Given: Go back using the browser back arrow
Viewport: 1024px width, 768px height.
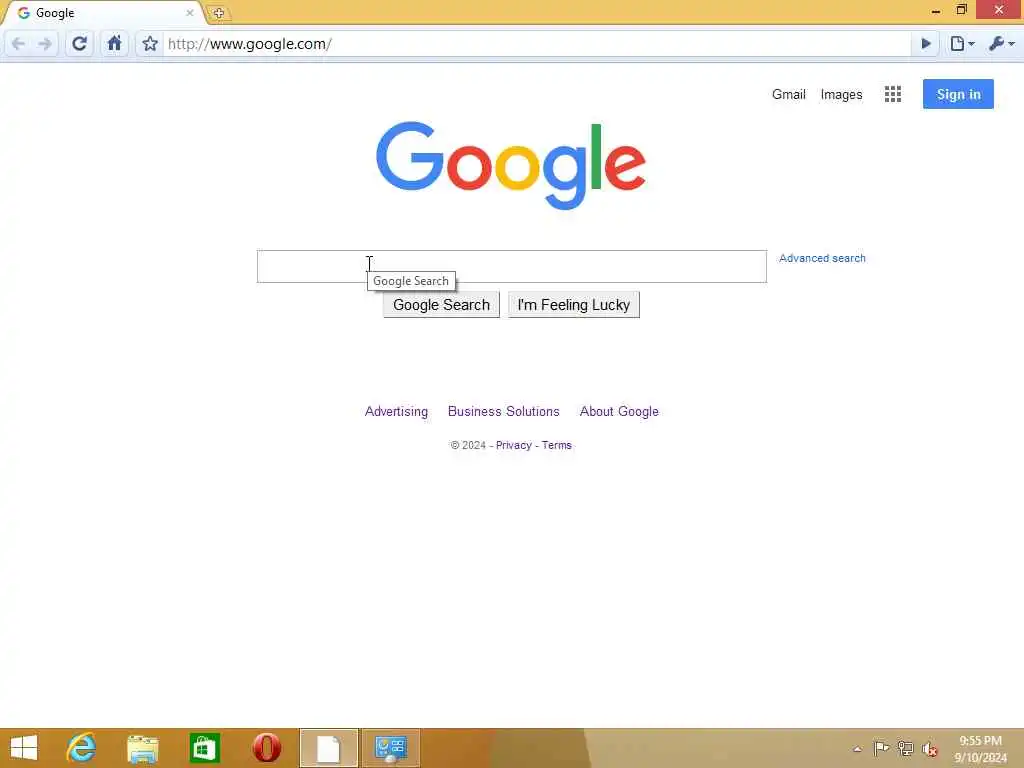Looking at the screenshot, I should click(x=18, y=44).
